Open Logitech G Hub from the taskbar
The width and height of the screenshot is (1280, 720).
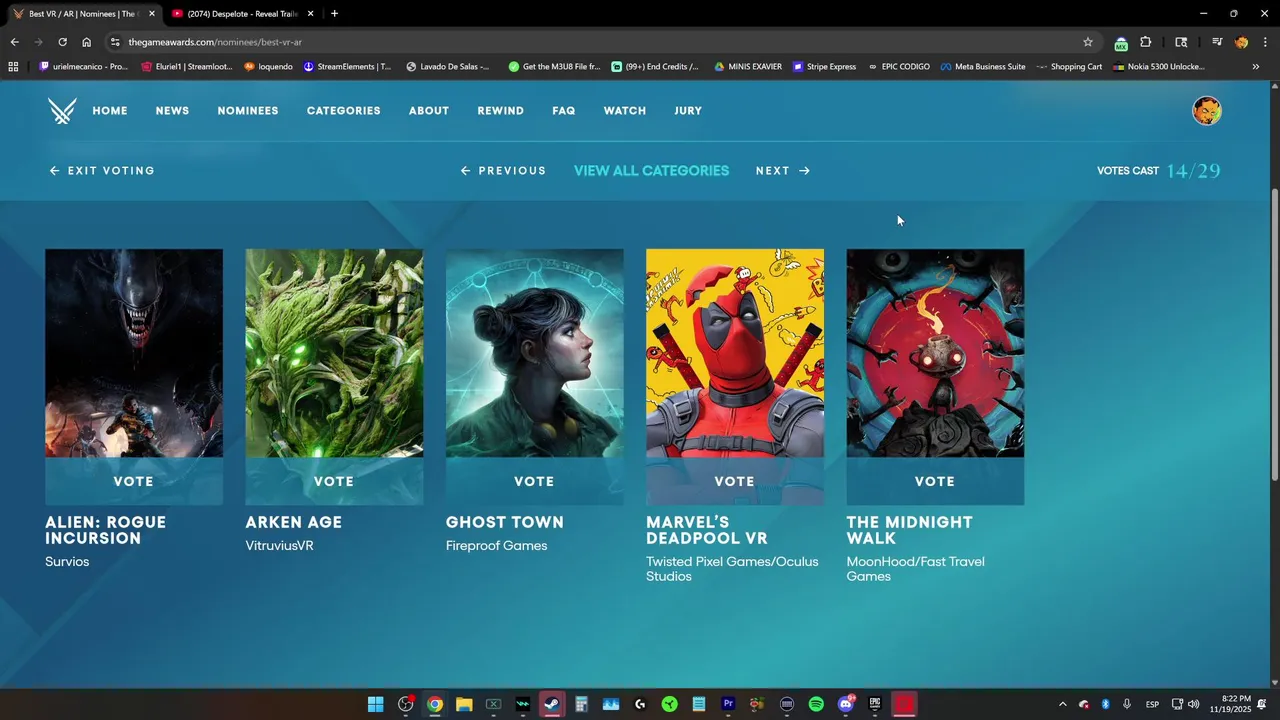tap(640, 704)
